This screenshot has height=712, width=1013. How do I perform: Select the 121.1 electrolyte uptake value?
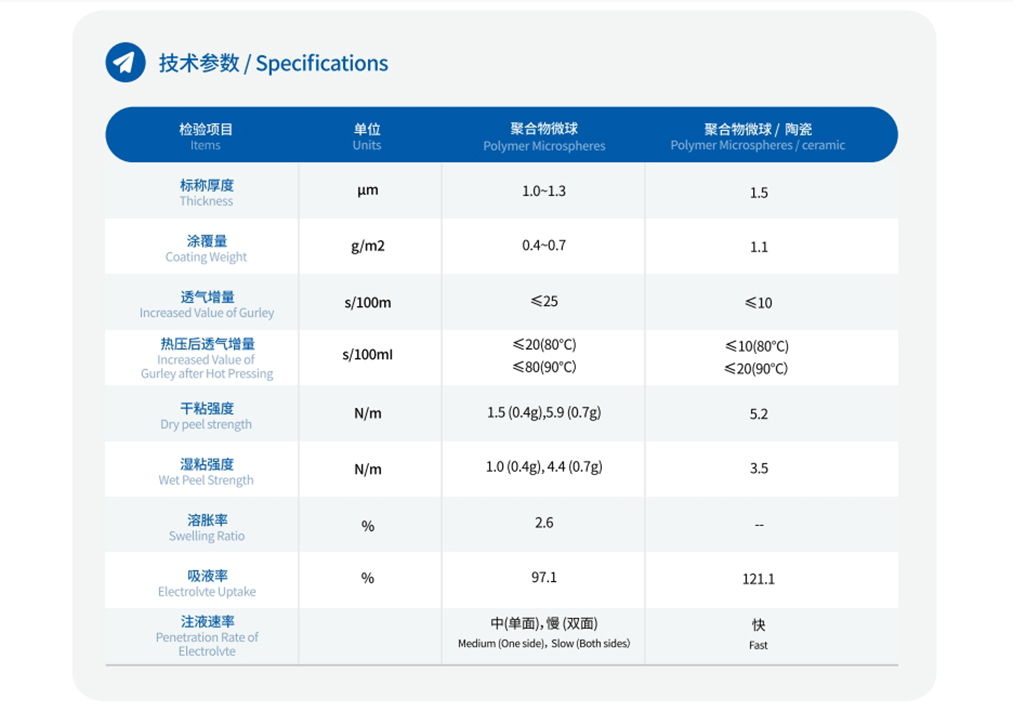[x=758, y=580]
